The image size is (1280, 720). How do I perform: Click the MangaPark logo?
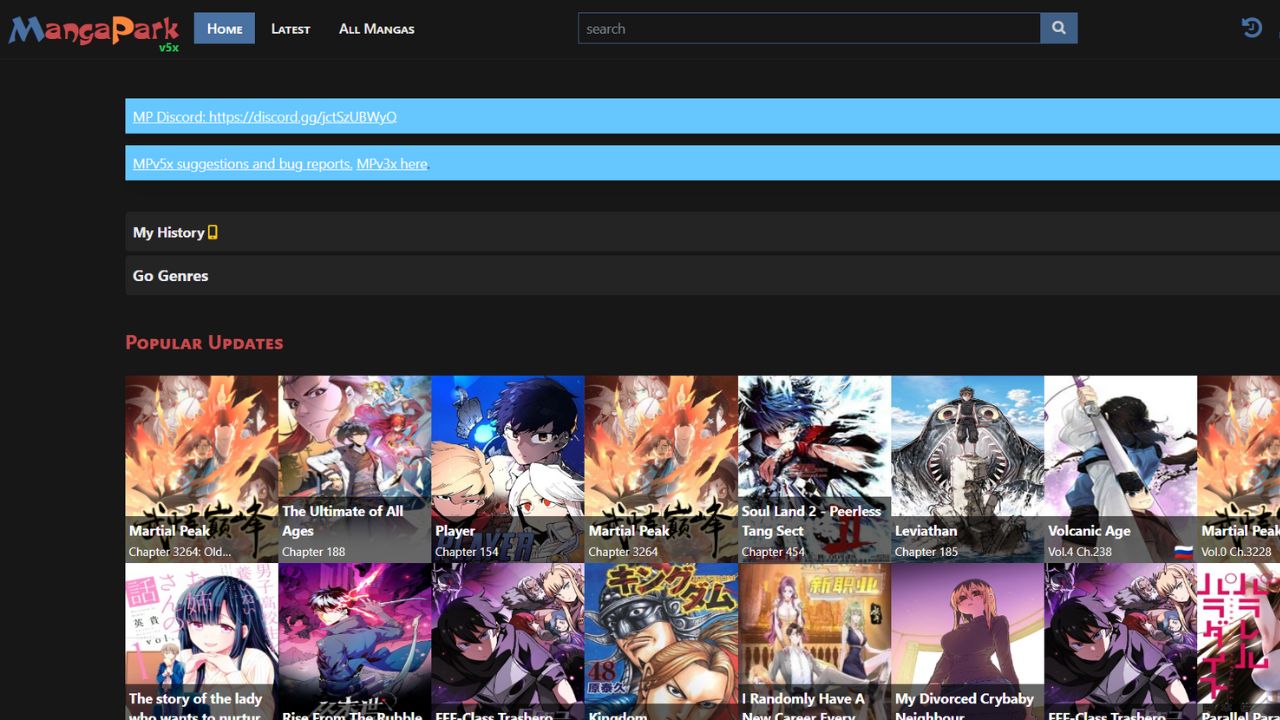tap(94, 30)
